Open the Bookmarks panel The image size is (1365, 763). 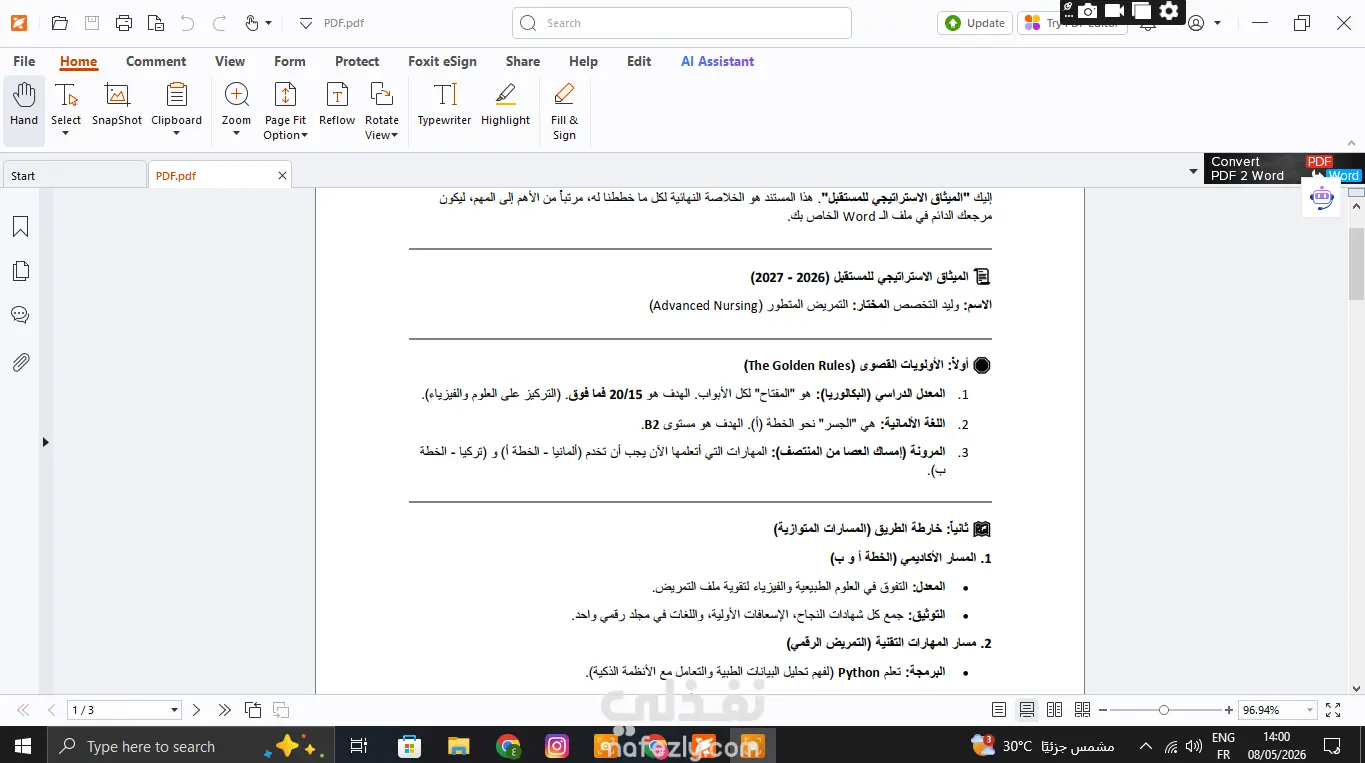pyautogui.click(x=20, y=227)
